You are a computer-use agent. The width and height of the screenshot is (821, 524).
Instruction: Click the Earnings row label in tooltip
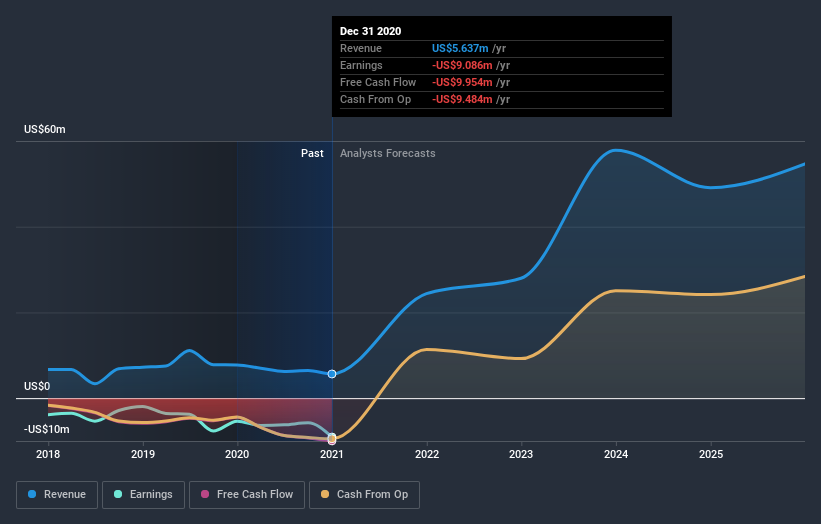pyautogui.click(x=361, y=65)
